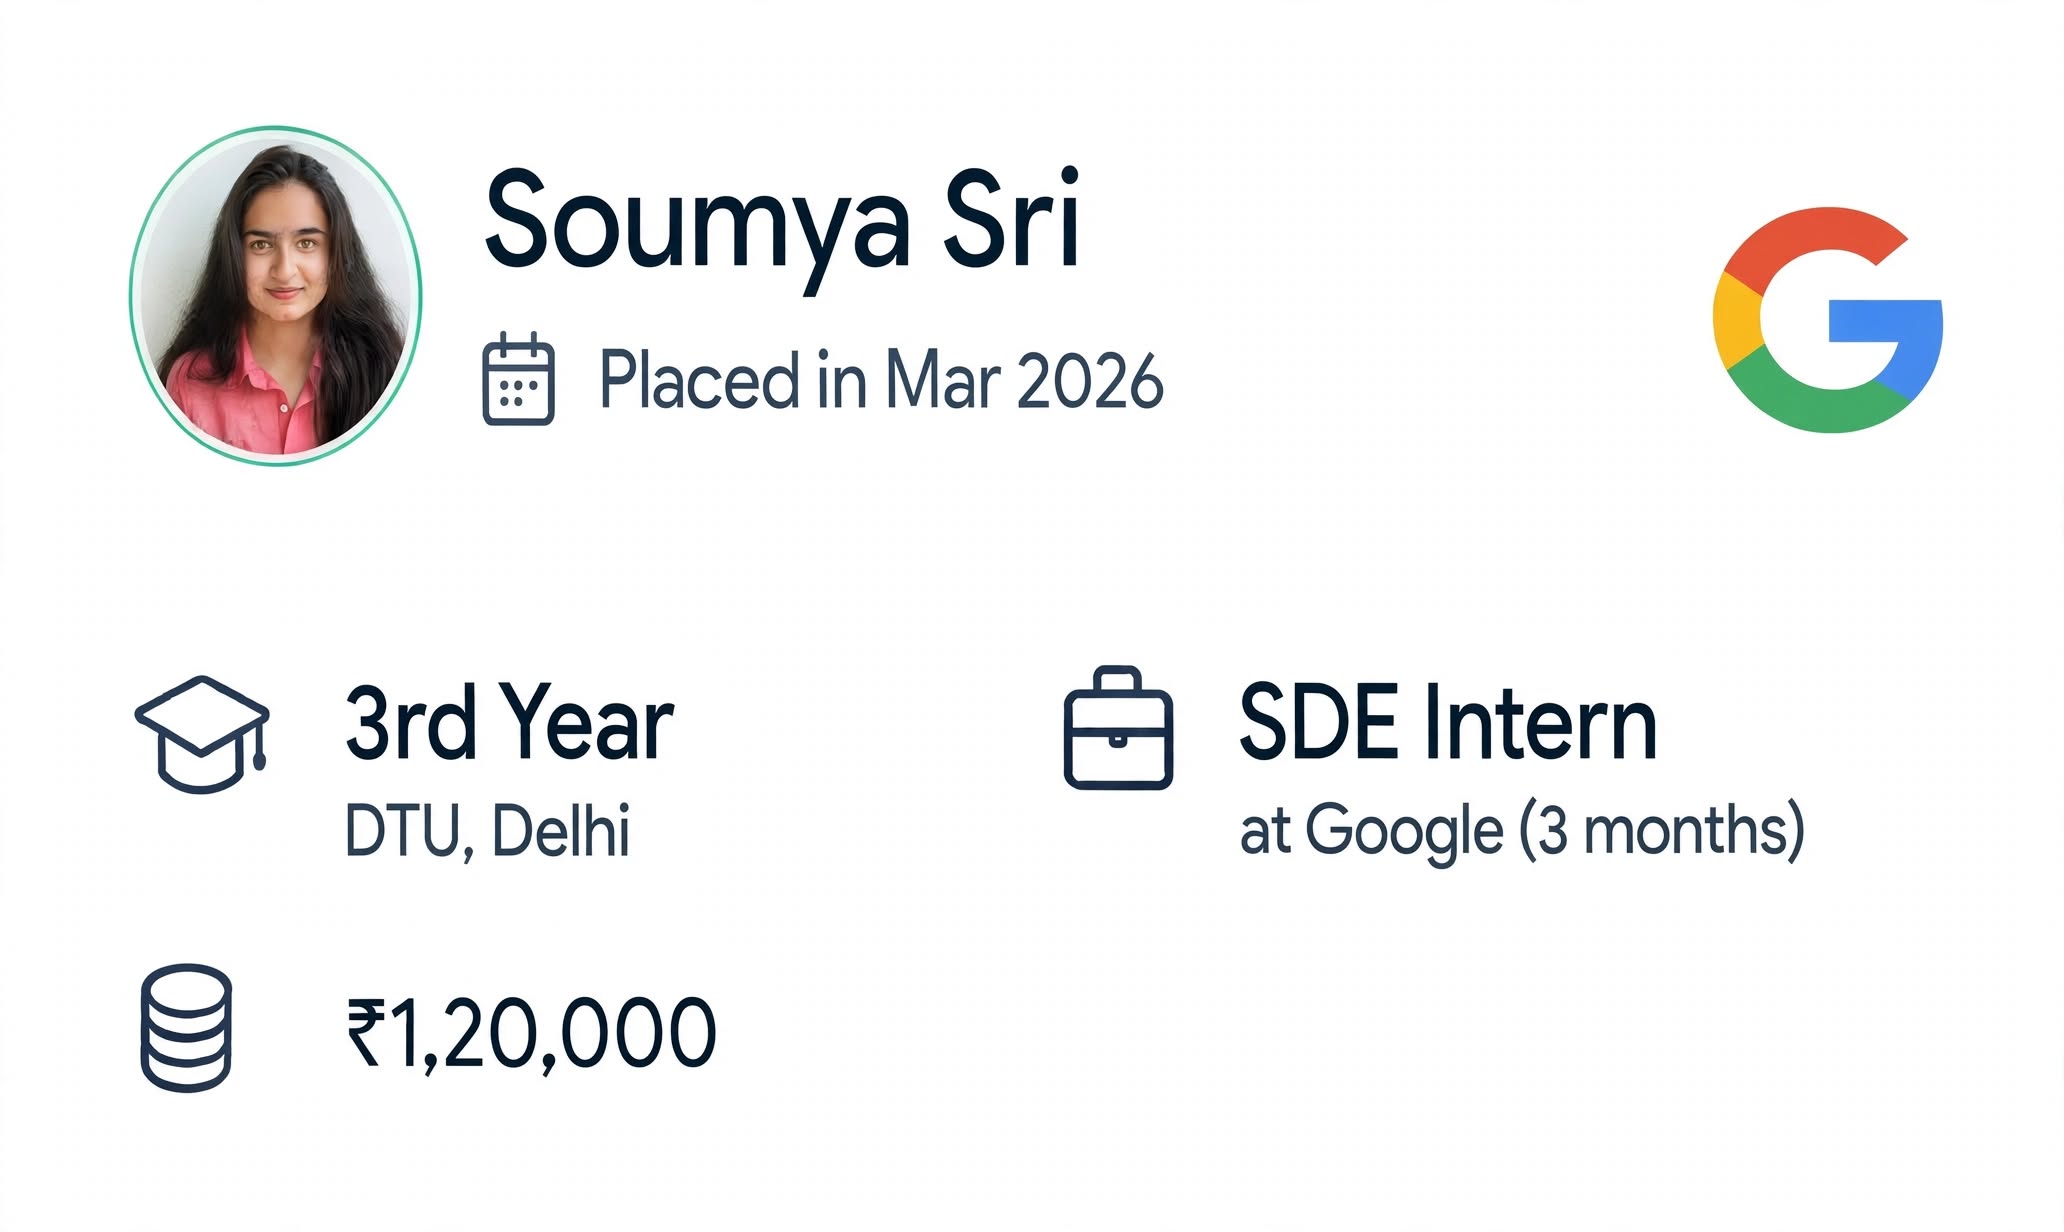Click the briefcase job icon
Viewport: 2064px width, 1232px height.
coord(1118,728)
